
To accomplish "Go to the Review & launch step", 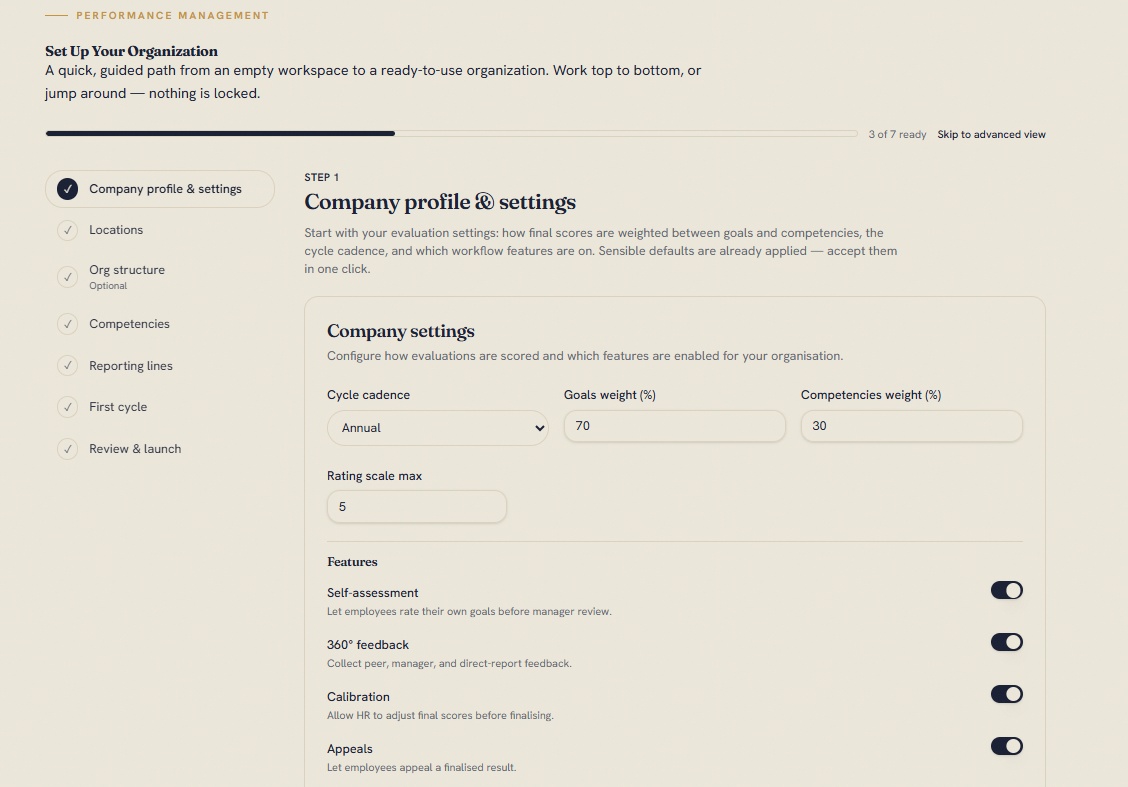I will pyautogui.click(x=160, y=449).
